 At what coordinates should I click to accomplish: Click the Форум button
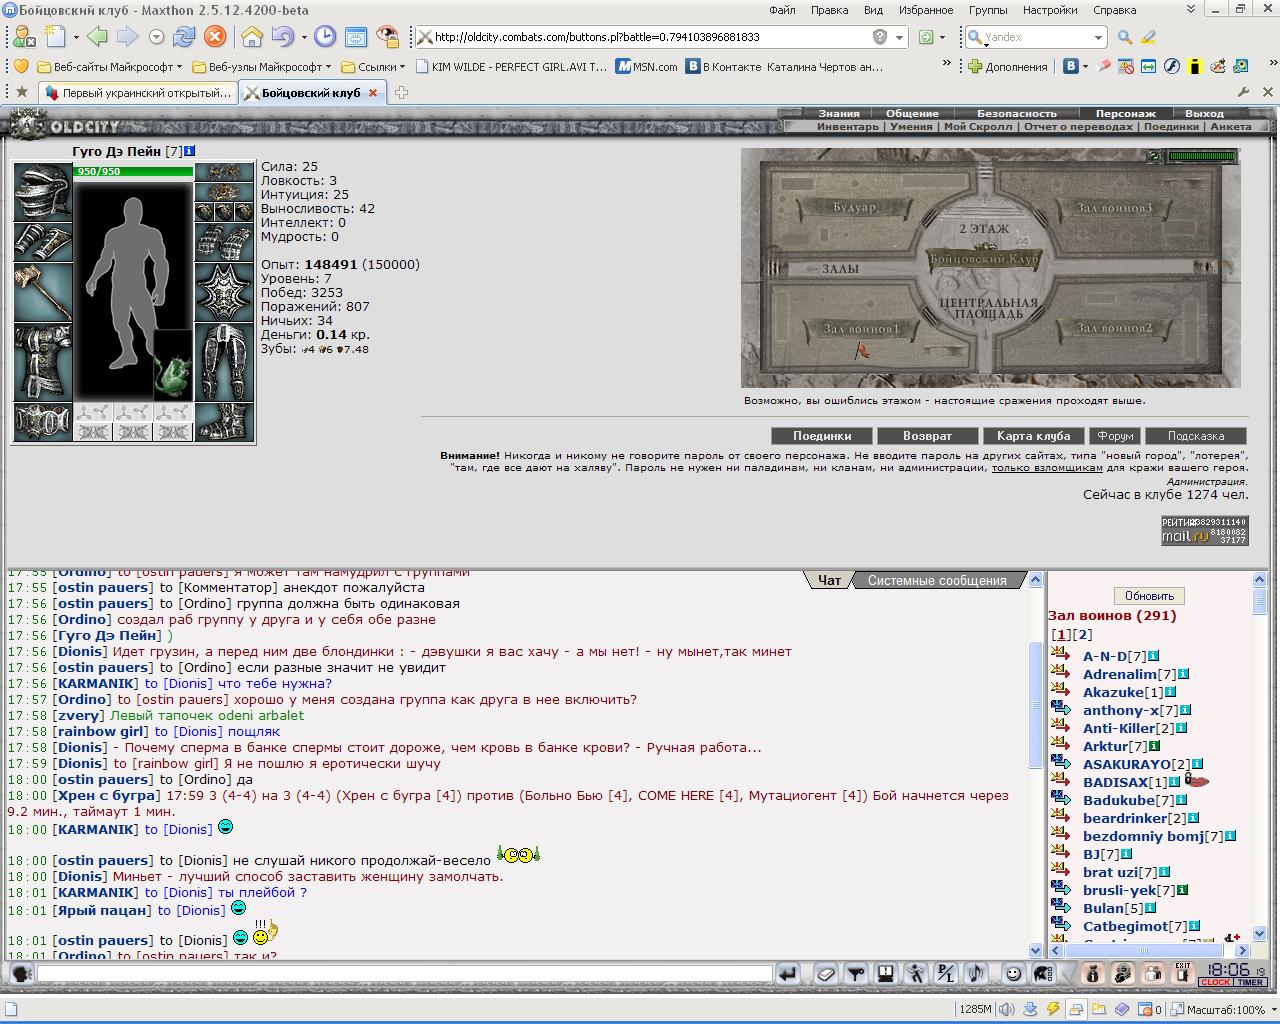(1114, 436)
